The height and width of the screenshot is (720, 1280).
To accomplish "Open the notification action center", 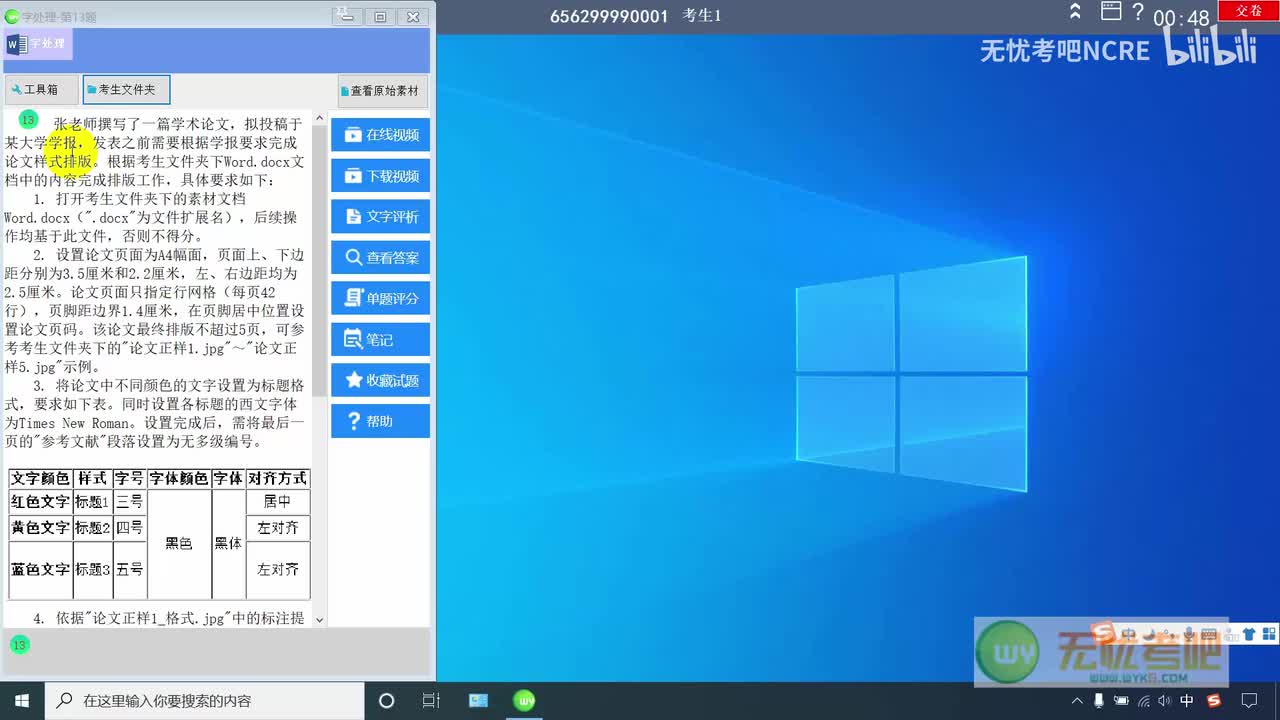I will pos(1249,701).
